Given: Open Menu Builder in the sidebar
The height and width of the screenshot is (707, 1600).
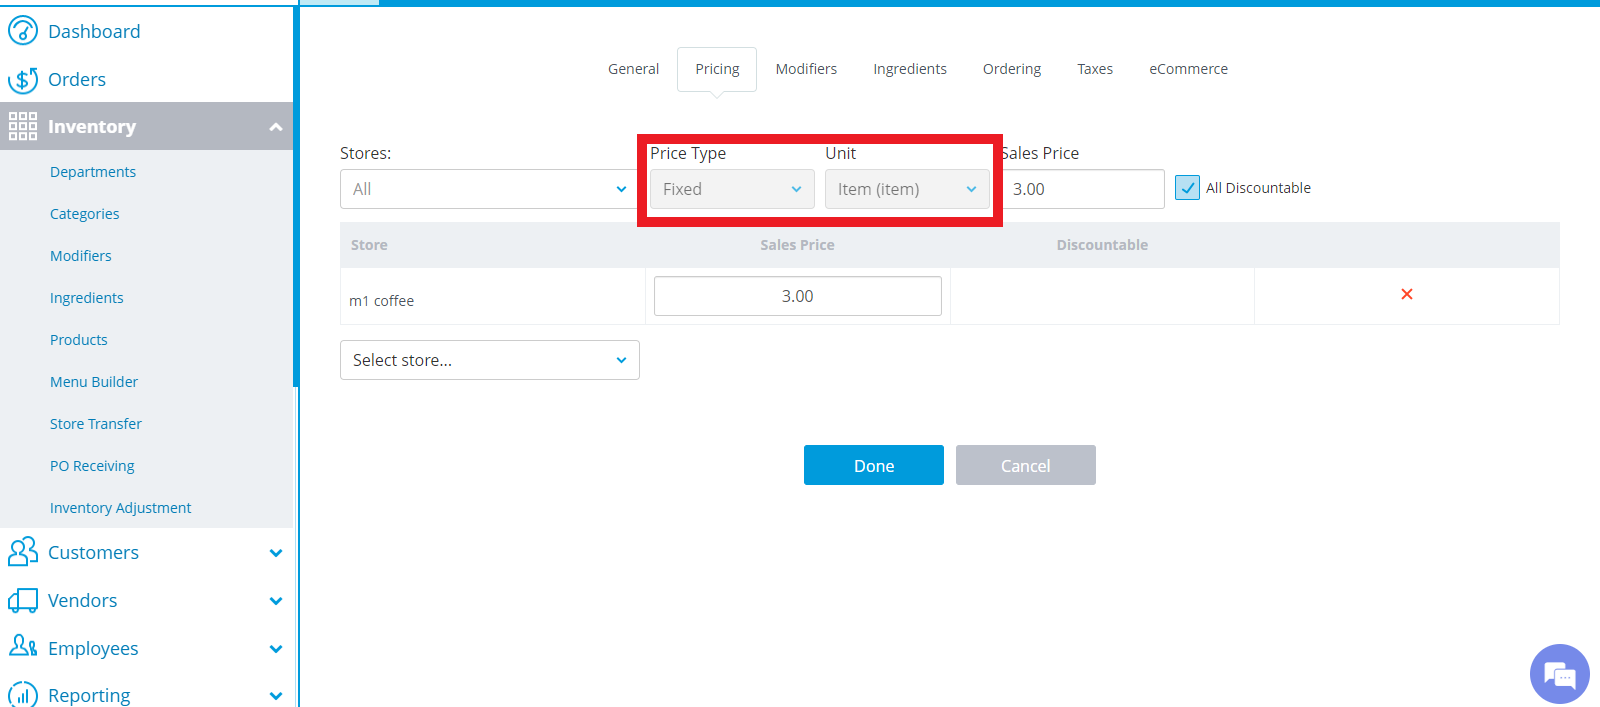Looking at the screenshot, I should coord(94,382).
